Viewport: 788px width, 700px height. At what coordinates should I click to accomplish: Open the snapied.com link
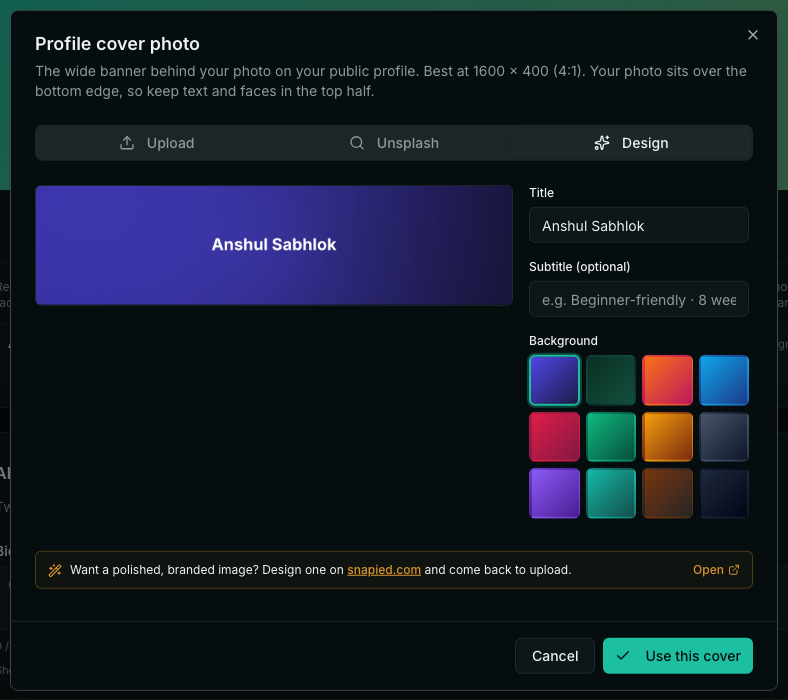(384, 570)
